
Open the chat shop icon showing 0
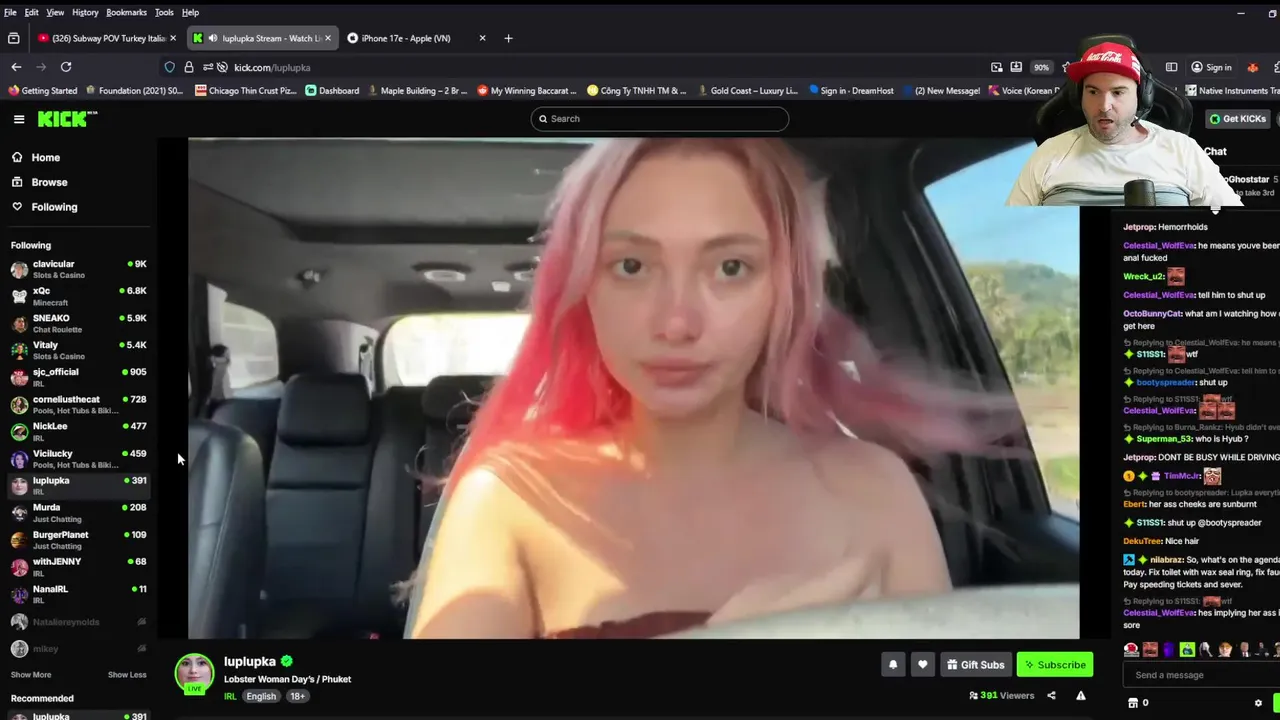pos(1138,703)
